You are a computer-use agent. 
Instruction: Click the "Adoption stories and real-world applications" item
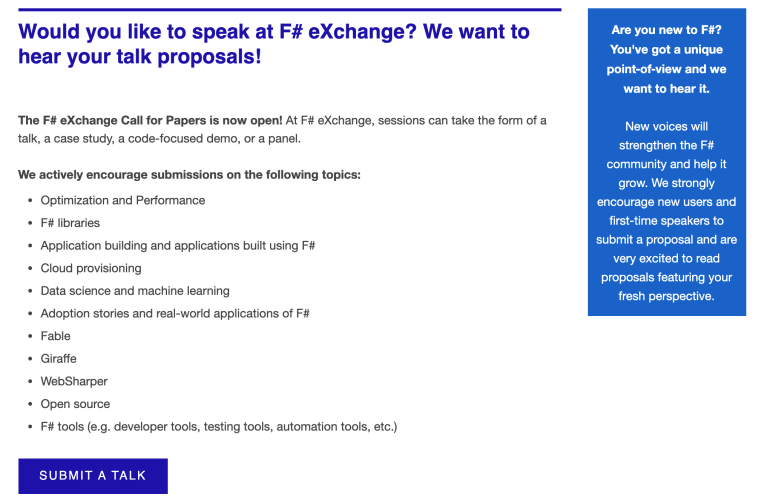[175, 314]
